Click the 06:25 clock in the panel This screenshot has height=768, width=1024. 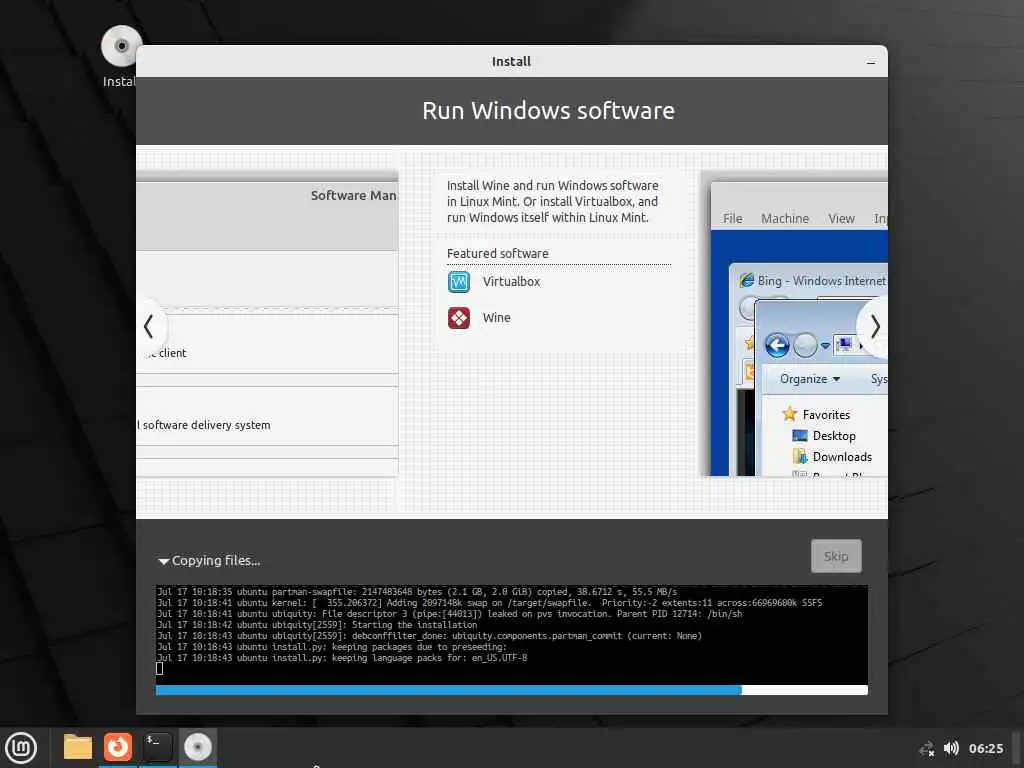click(985, 748)
